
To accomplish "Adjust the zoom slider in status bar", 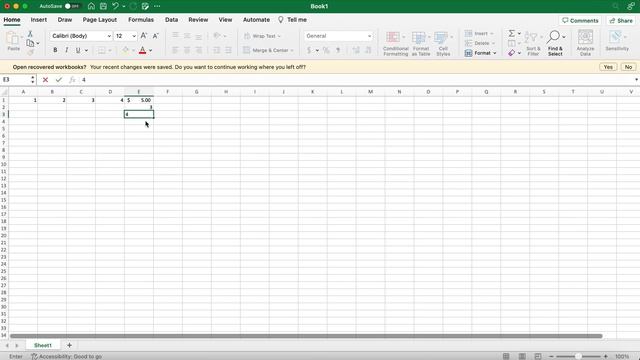I will click(578, 356).
